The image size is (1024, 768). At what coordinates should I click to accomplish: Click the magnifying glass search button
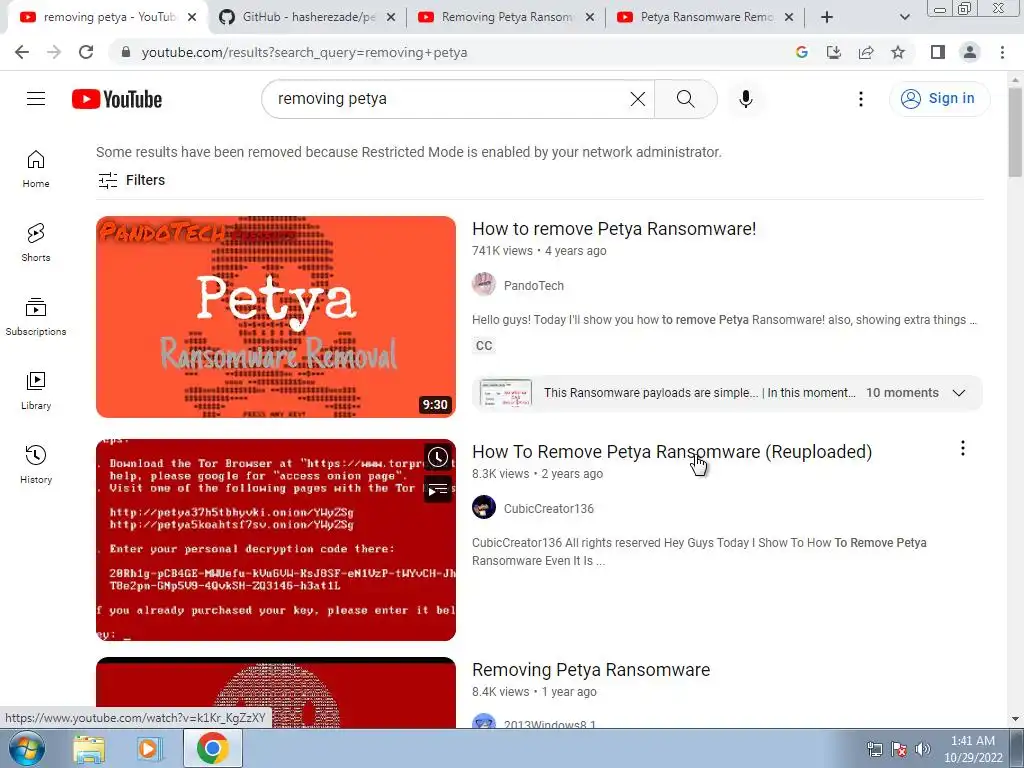pos(685,99)
